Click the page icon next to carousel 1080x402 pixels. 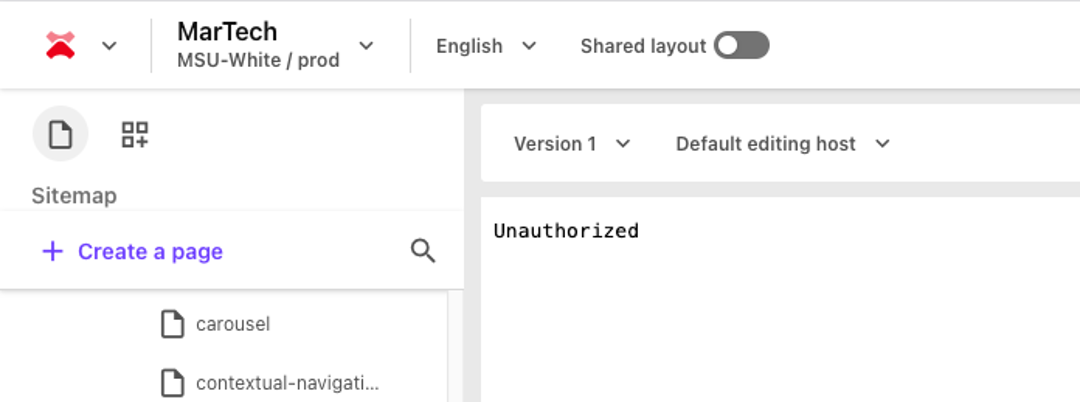(x=173, y=324)
